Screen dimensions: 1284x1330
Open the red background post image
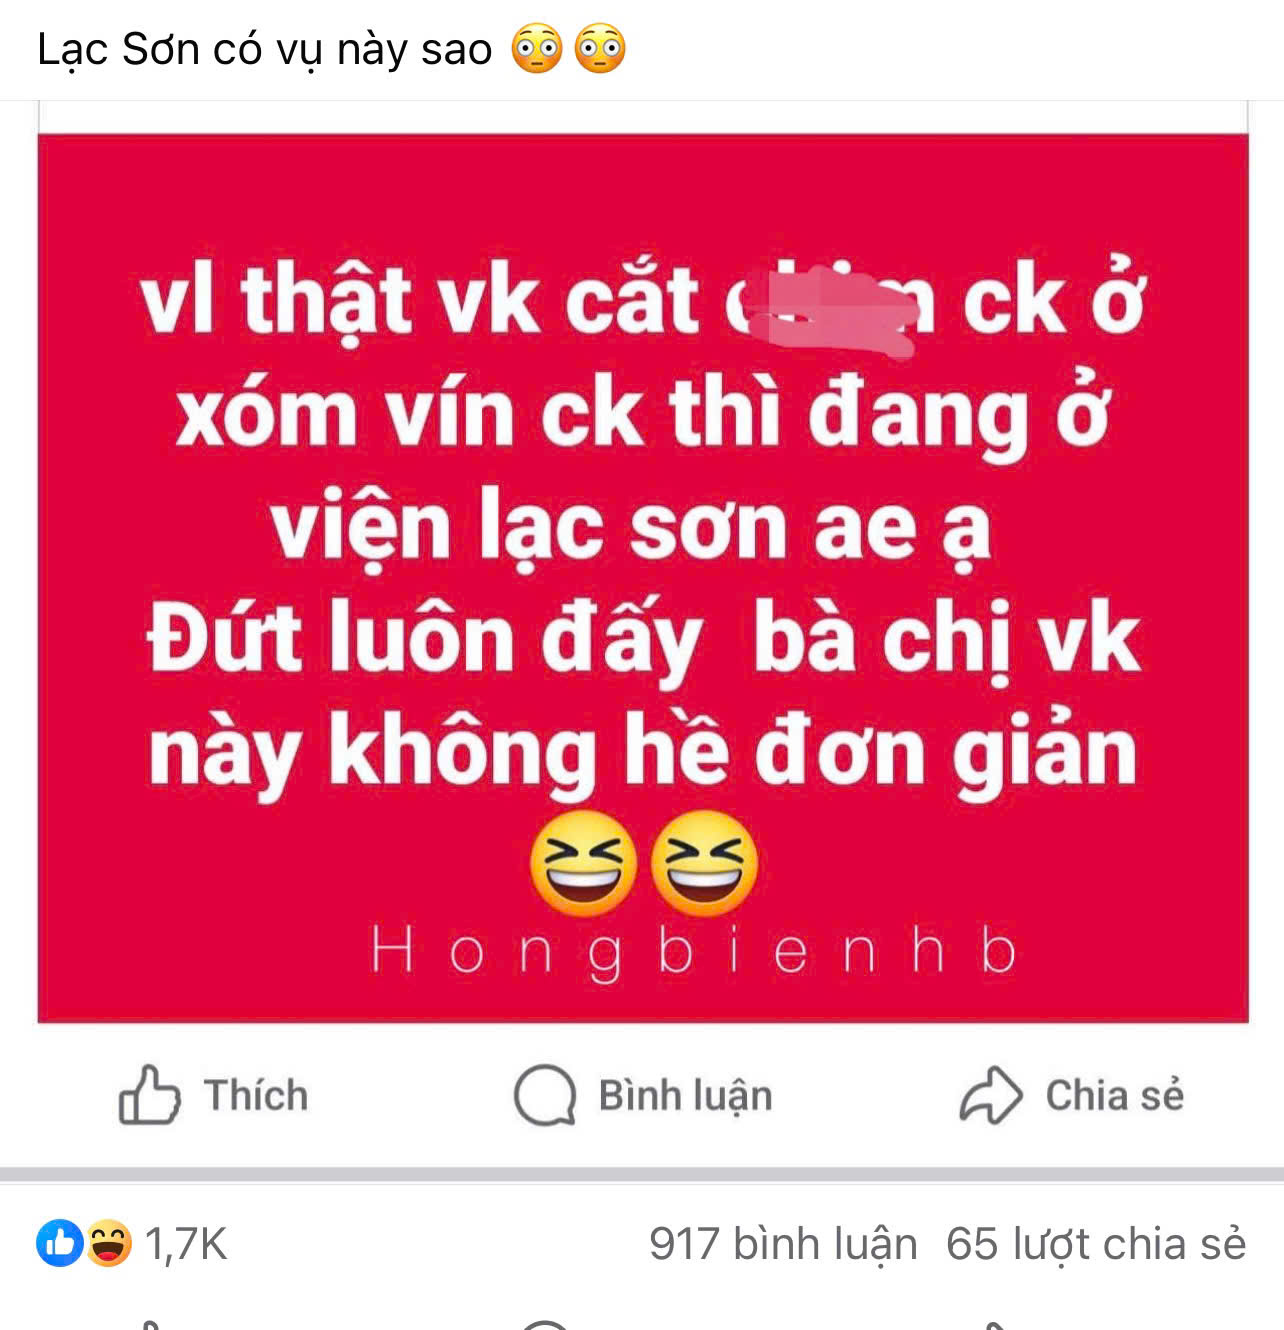click(643, 578)
